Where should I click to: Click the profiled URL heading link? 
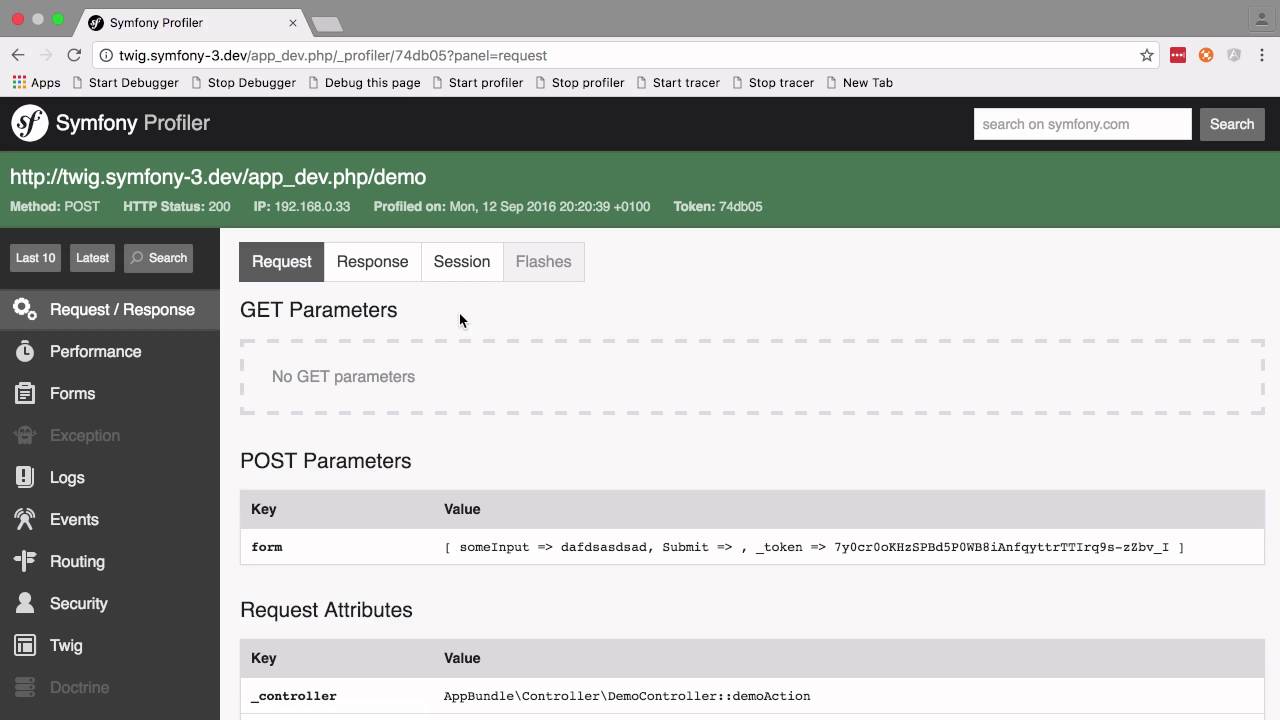pyautogui.click(x=218, y=177)
